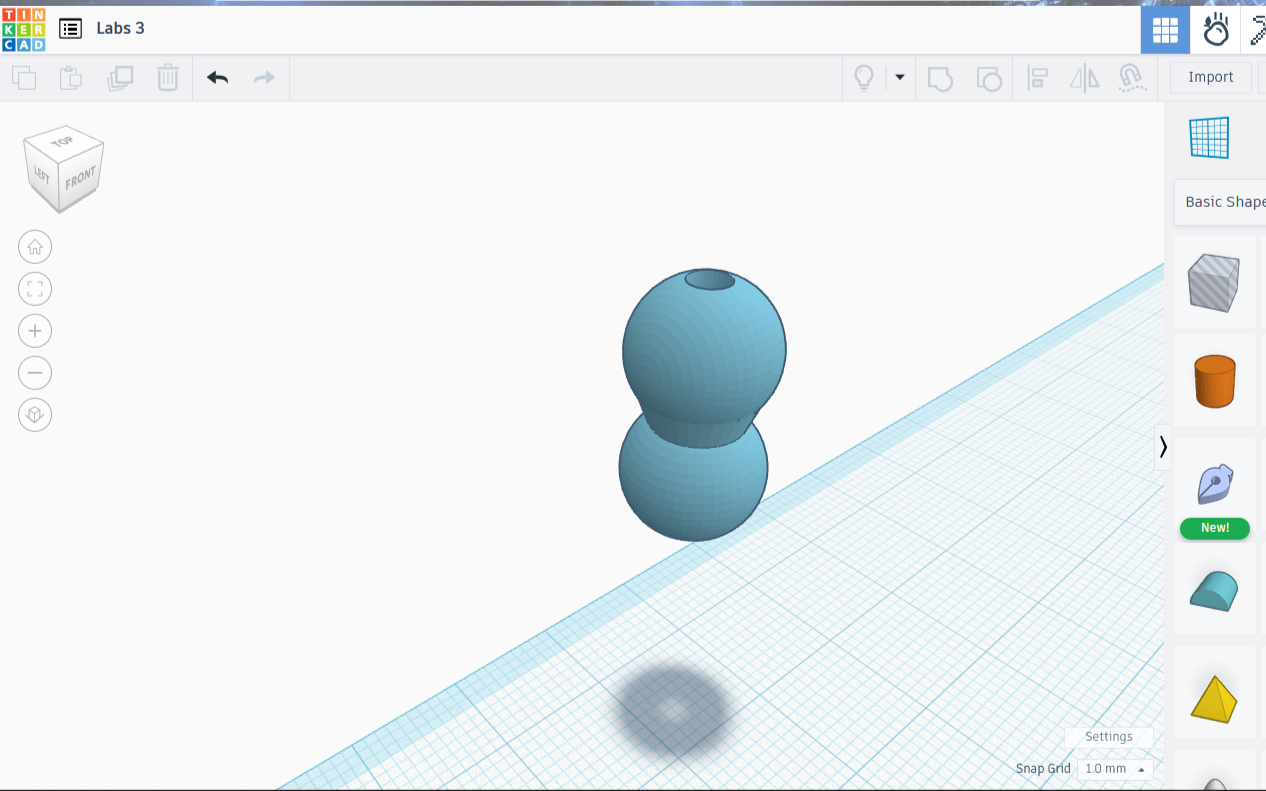Screen dimensions: 1266x791
Task: Pick the striped gray Box hole shape
Action: click(1214, 282)
